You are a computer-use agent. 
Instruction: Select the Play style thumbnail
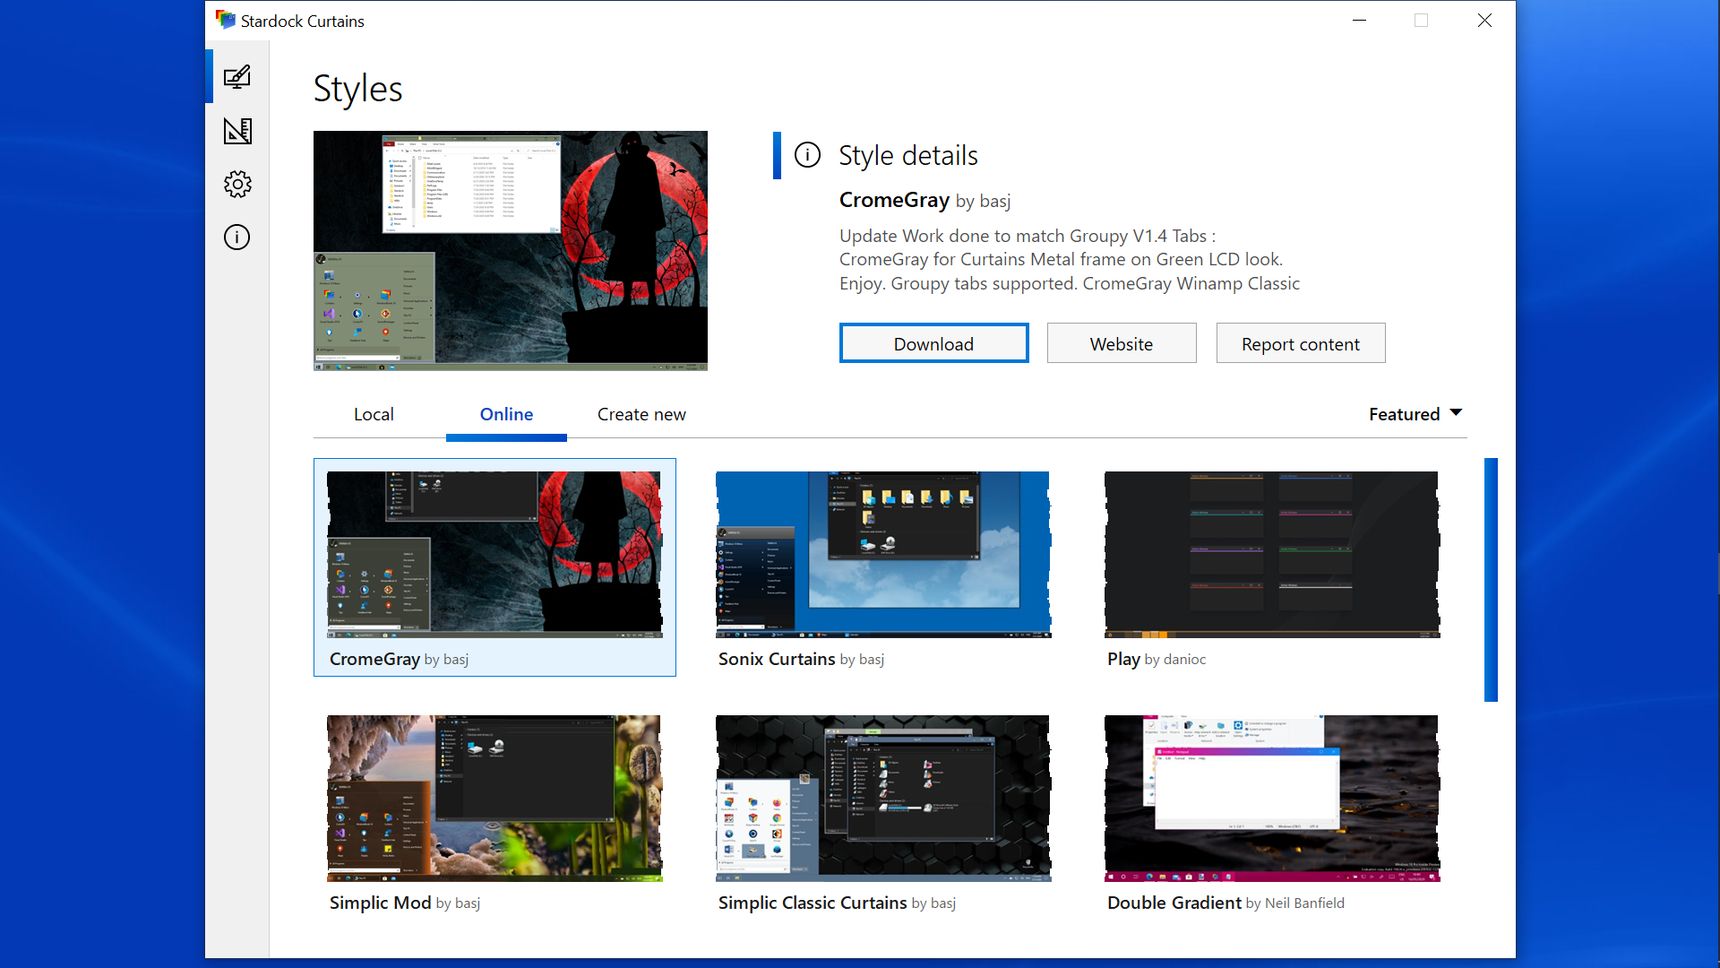pos(1272,554)
